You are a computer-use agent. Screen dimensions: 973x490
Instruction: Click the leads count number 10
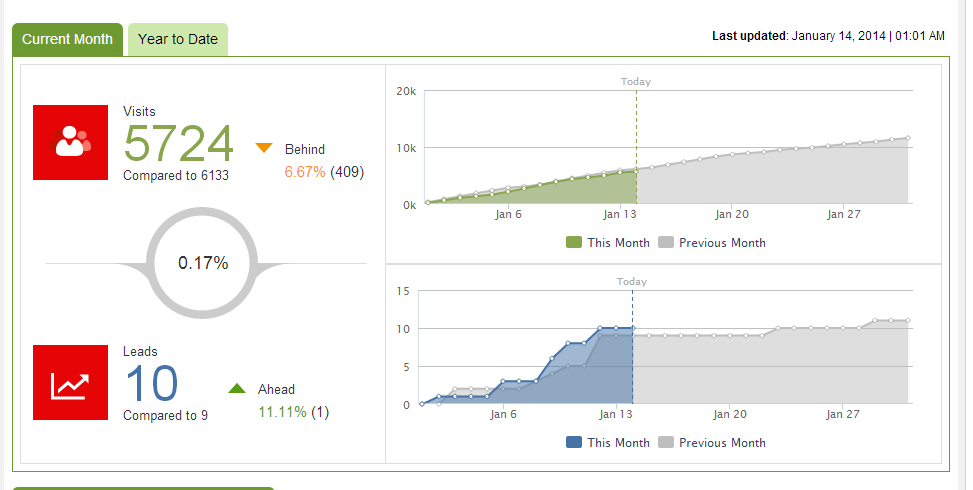152,383
